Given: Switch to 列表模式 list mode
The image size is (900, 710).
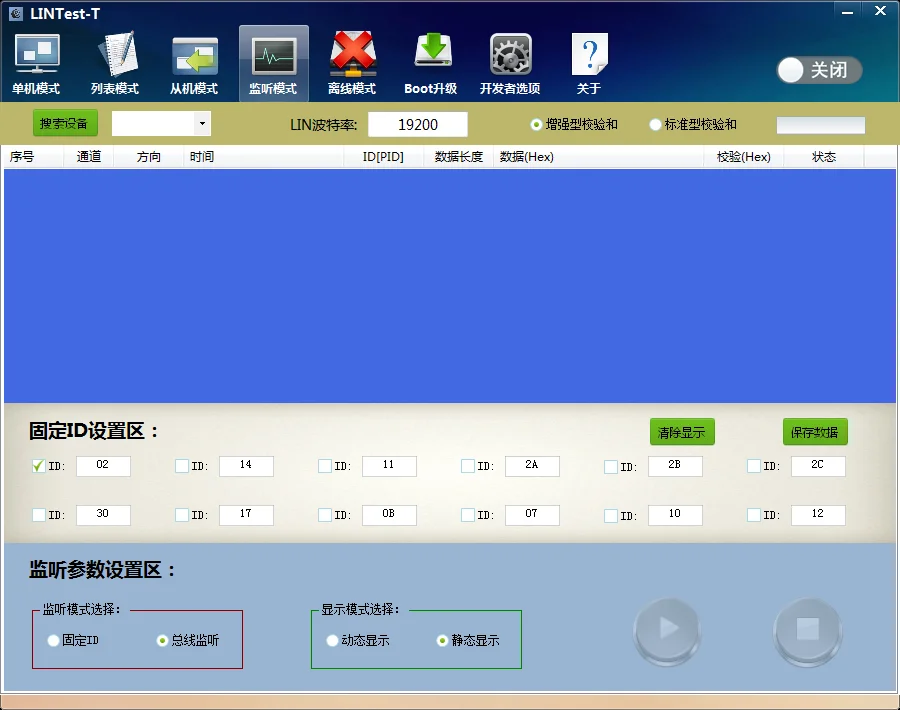Looking at the screenshot, I should pyautogui.click(x=115, y=64).
